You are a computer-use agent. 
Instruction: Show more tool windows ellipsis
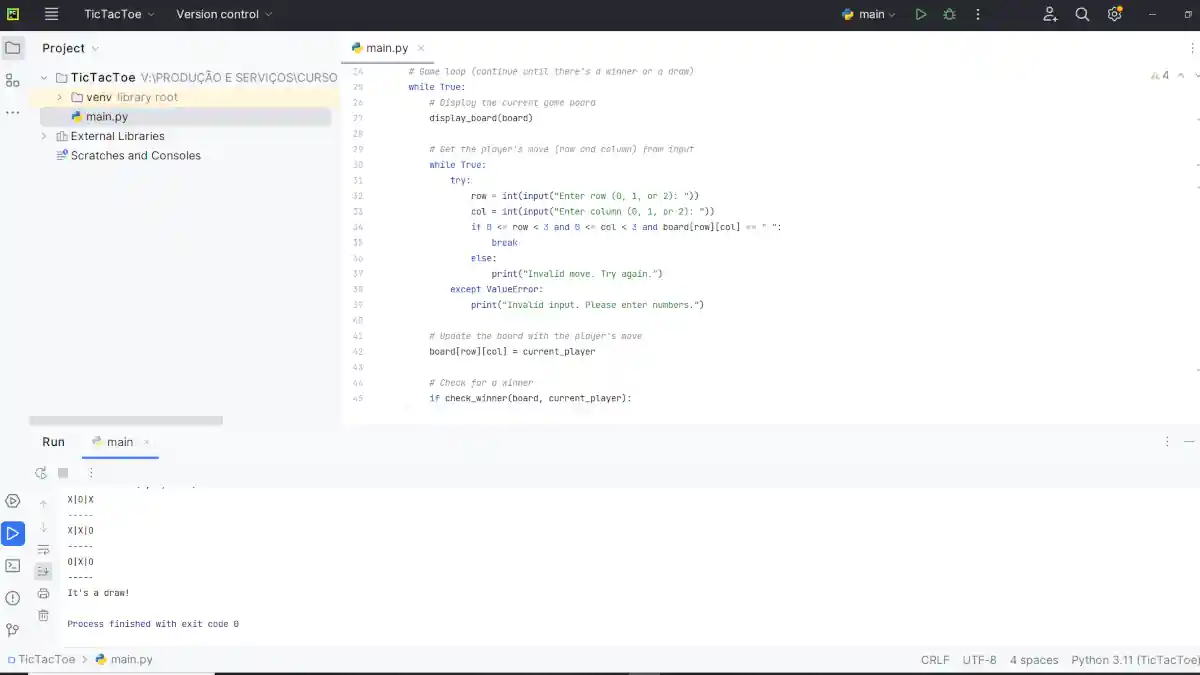point(13,112)
